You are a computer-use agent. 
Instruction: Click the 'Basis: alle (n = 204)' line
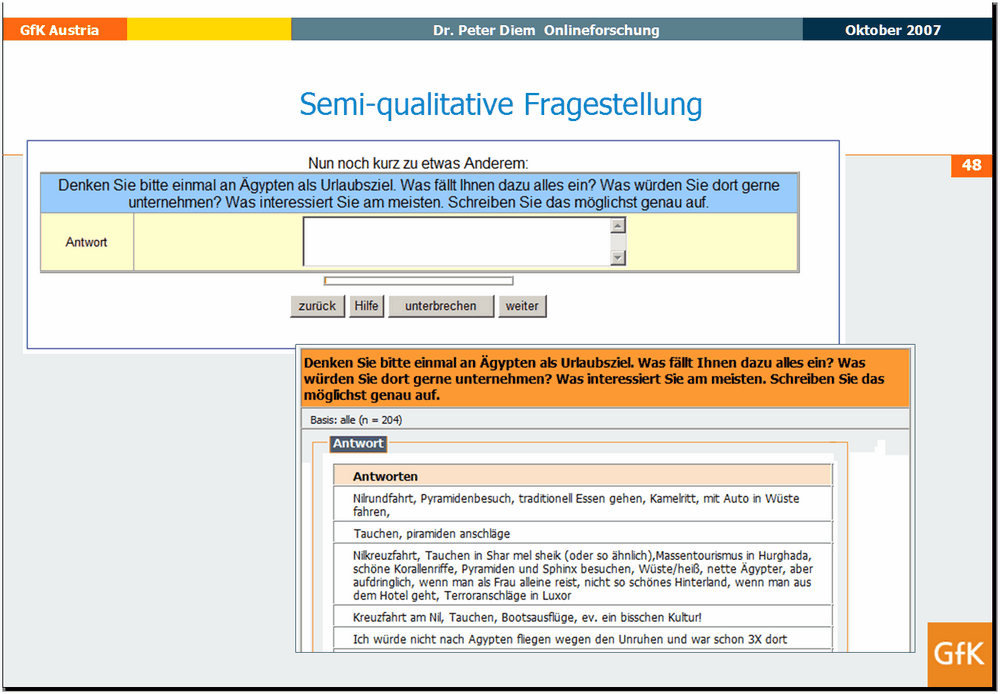coord(356,420)
